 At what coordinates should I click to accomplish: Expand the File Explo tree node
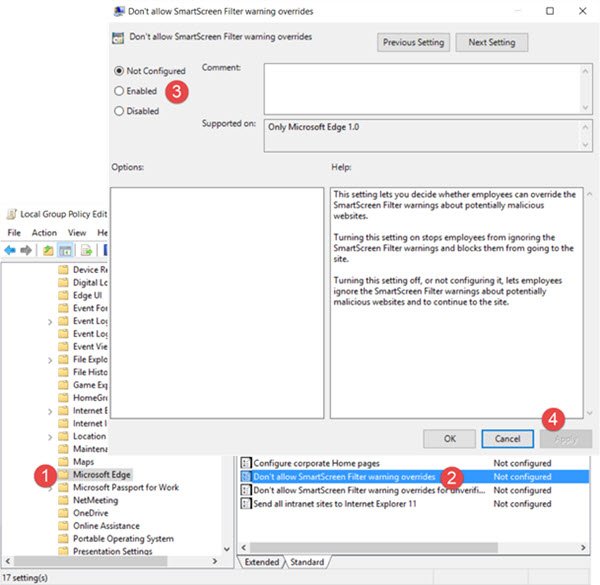pos(50,360)
